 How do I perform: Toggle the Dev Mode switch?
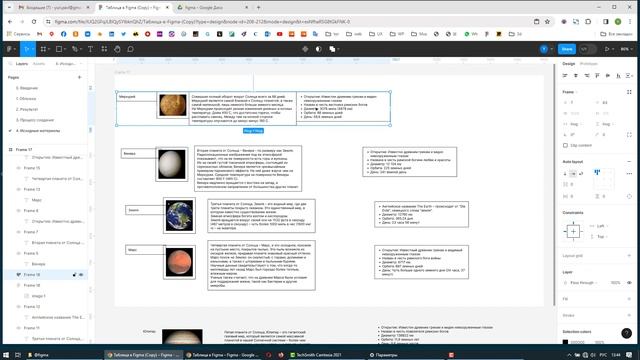coord(588,49)
